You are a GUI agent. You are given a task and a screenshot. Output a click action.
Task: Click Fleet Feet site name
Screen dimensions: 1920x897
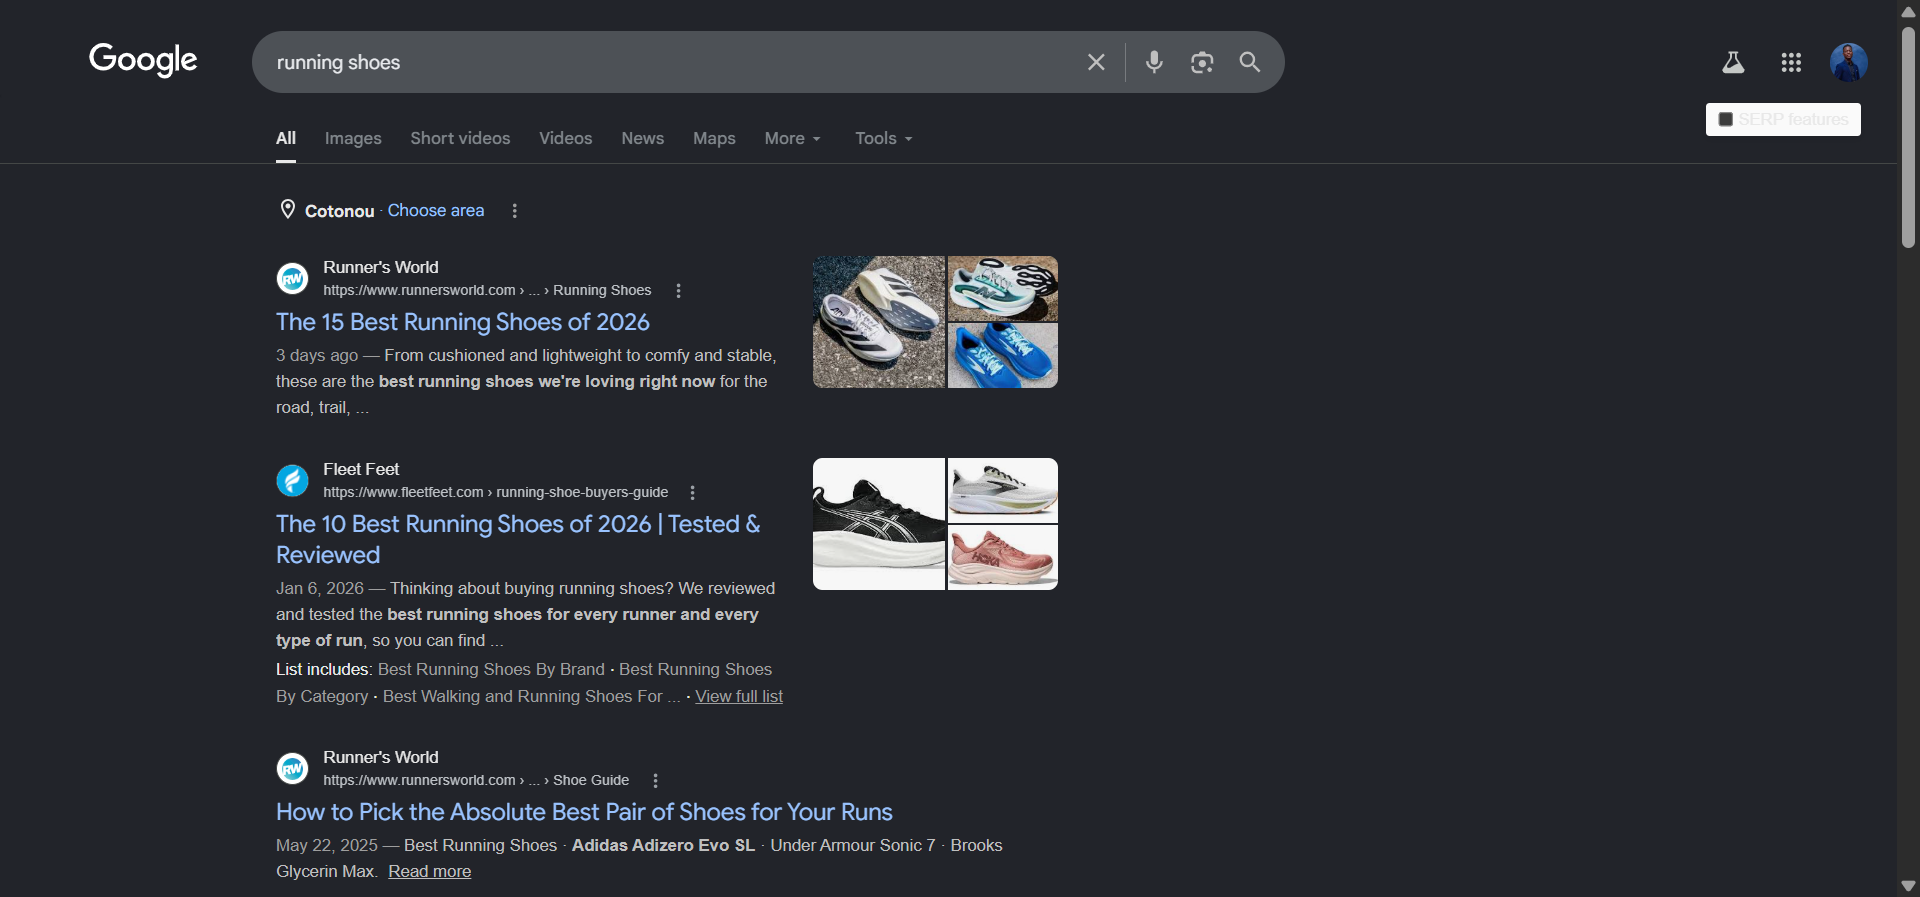point(361,469)
